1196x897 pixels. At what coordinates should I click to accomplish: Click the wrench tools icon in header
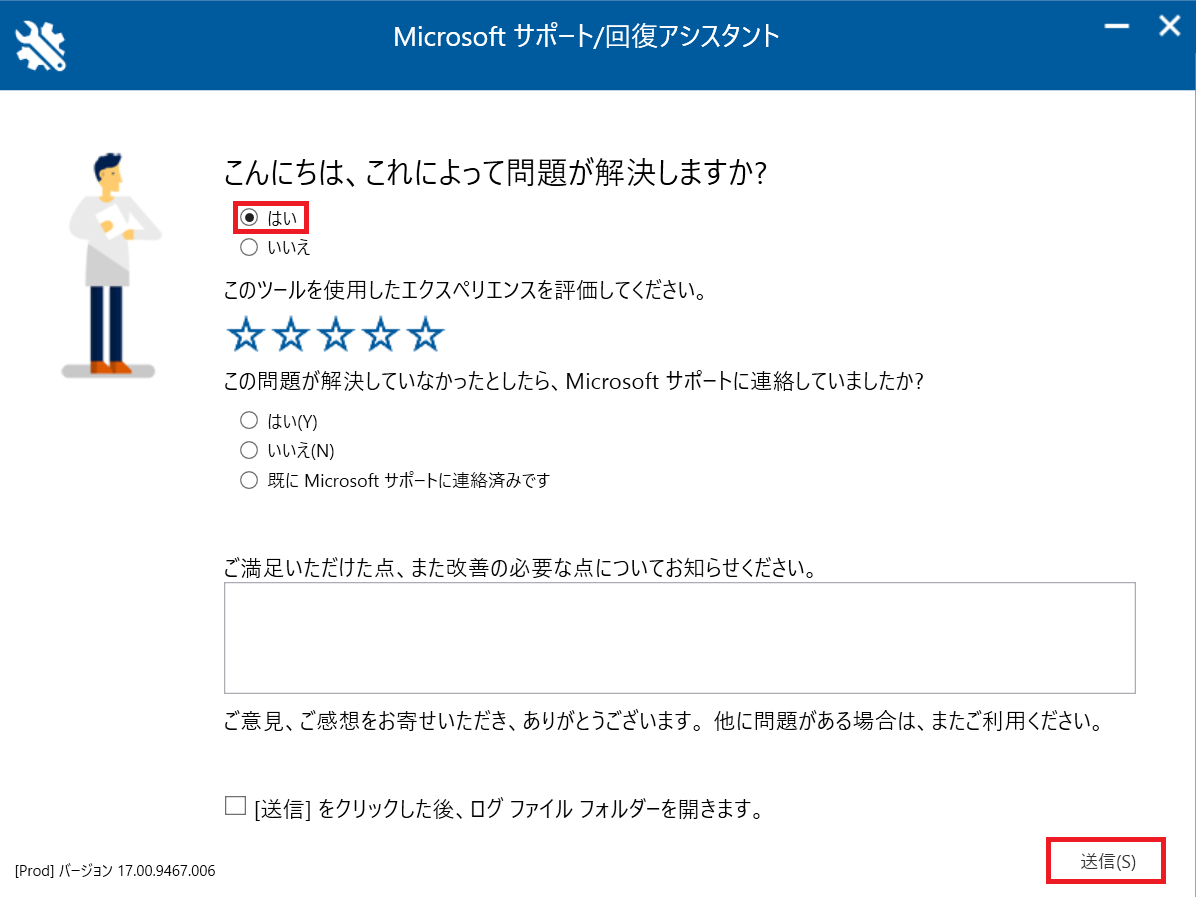pyautogui.click(x=41, y=46)
